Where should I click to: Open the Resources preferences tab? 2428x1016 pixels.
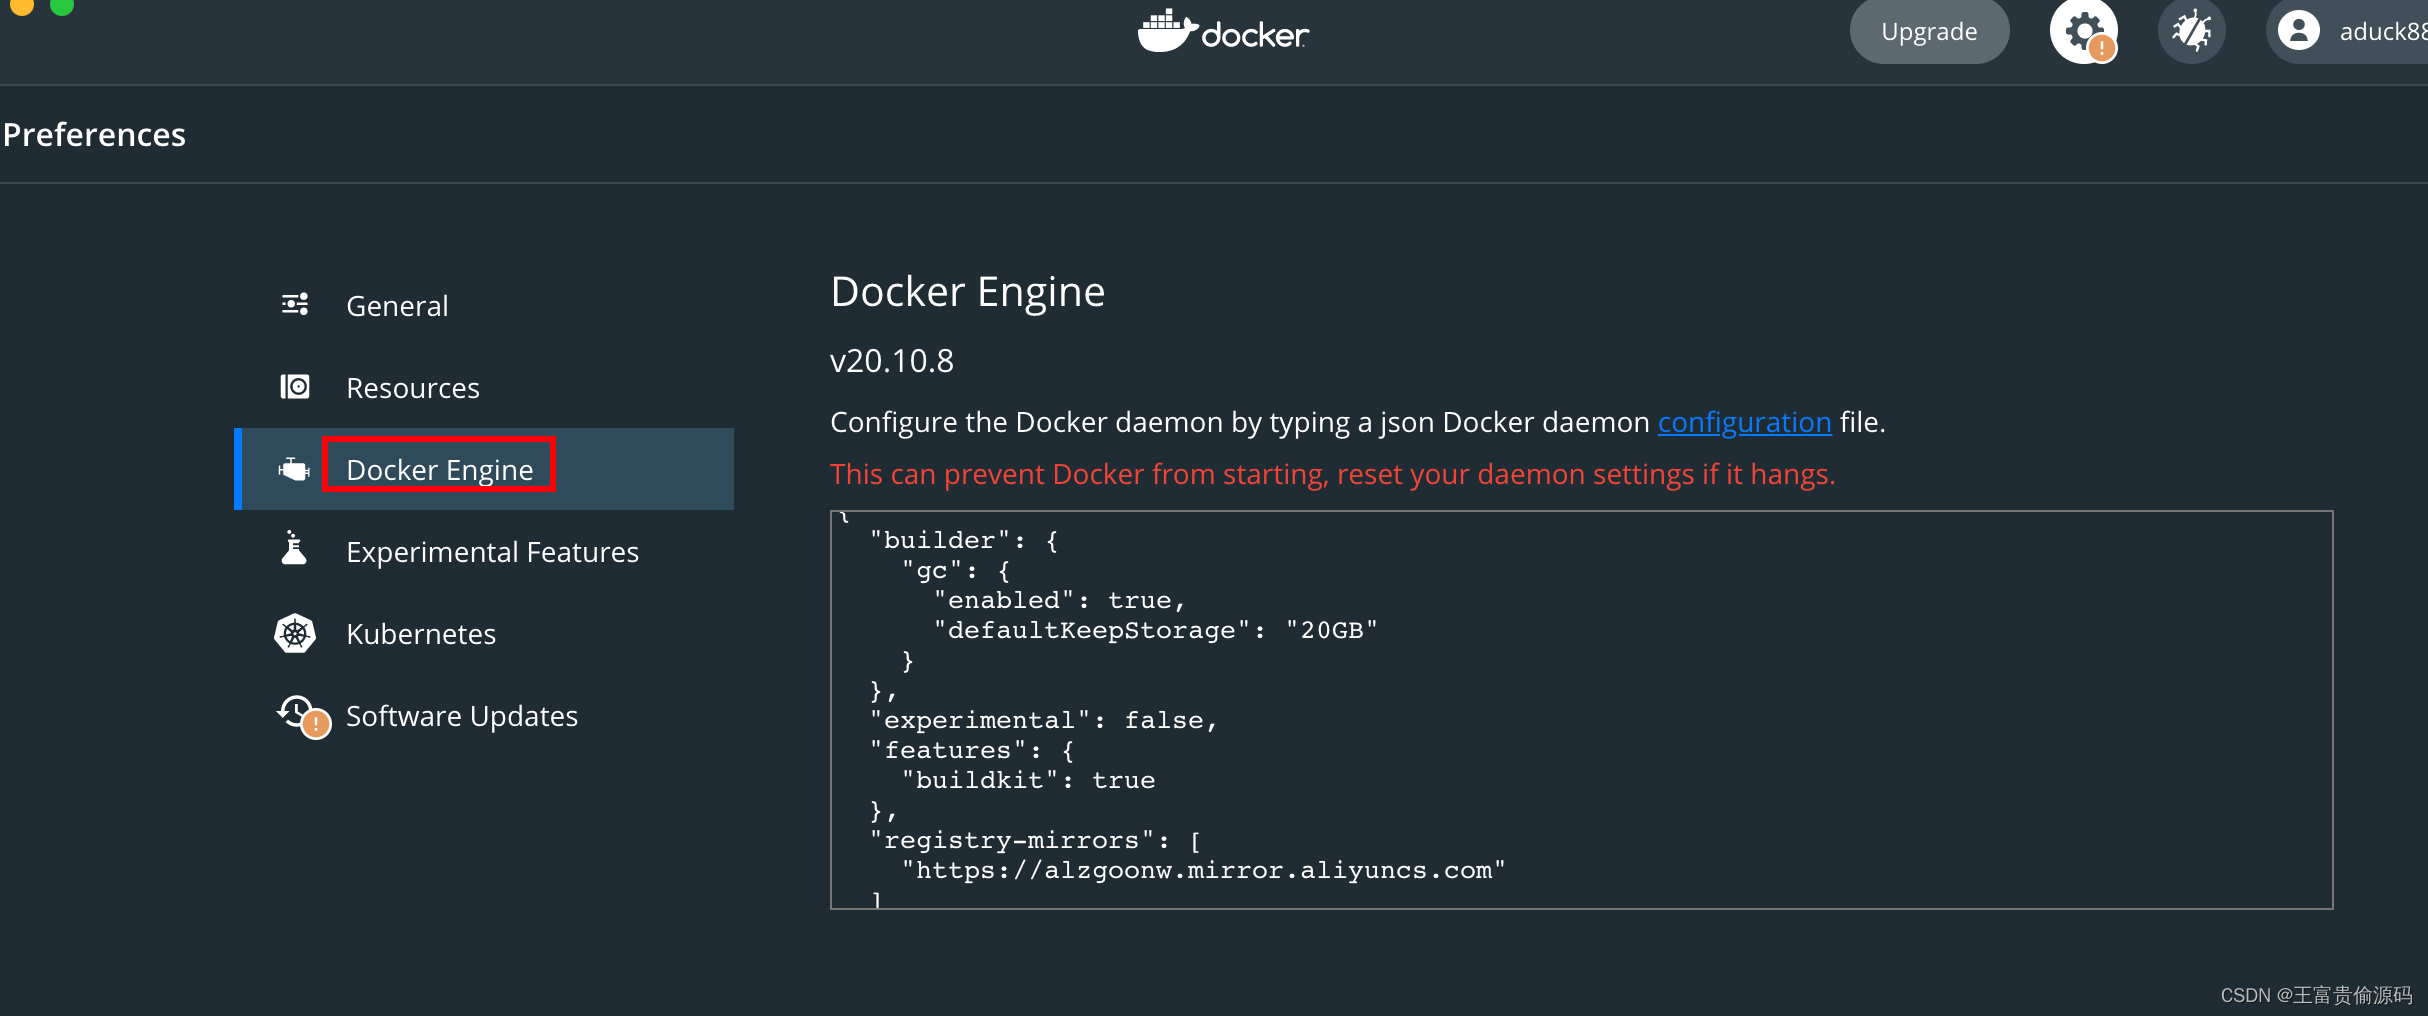[x=484, y=387]
